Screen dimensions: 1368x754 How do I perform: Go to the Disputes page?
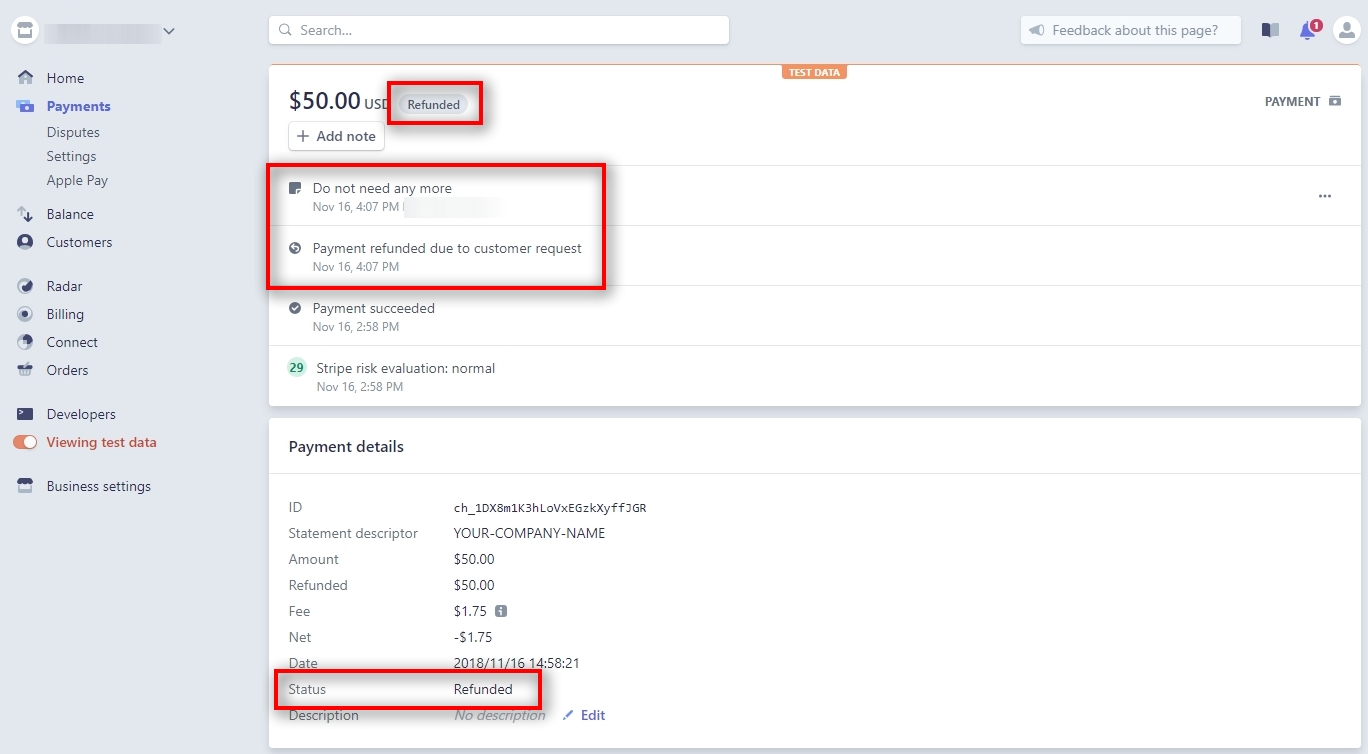[72, 131]
